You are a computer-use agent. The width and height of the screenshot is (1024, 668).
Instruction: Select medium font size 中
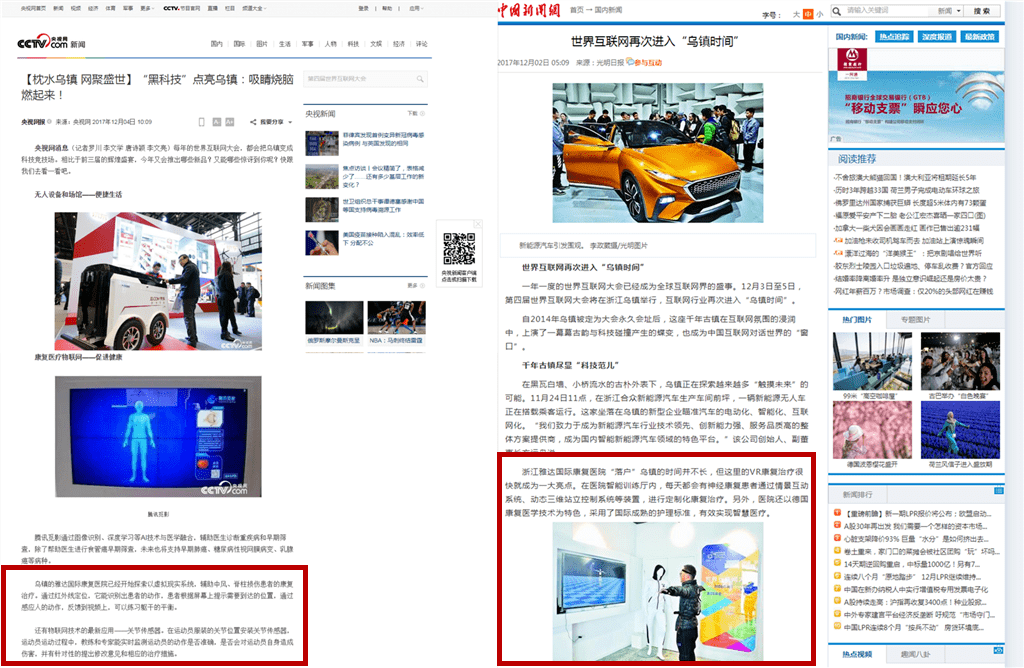pyautogui.click(x=809, y=14)
